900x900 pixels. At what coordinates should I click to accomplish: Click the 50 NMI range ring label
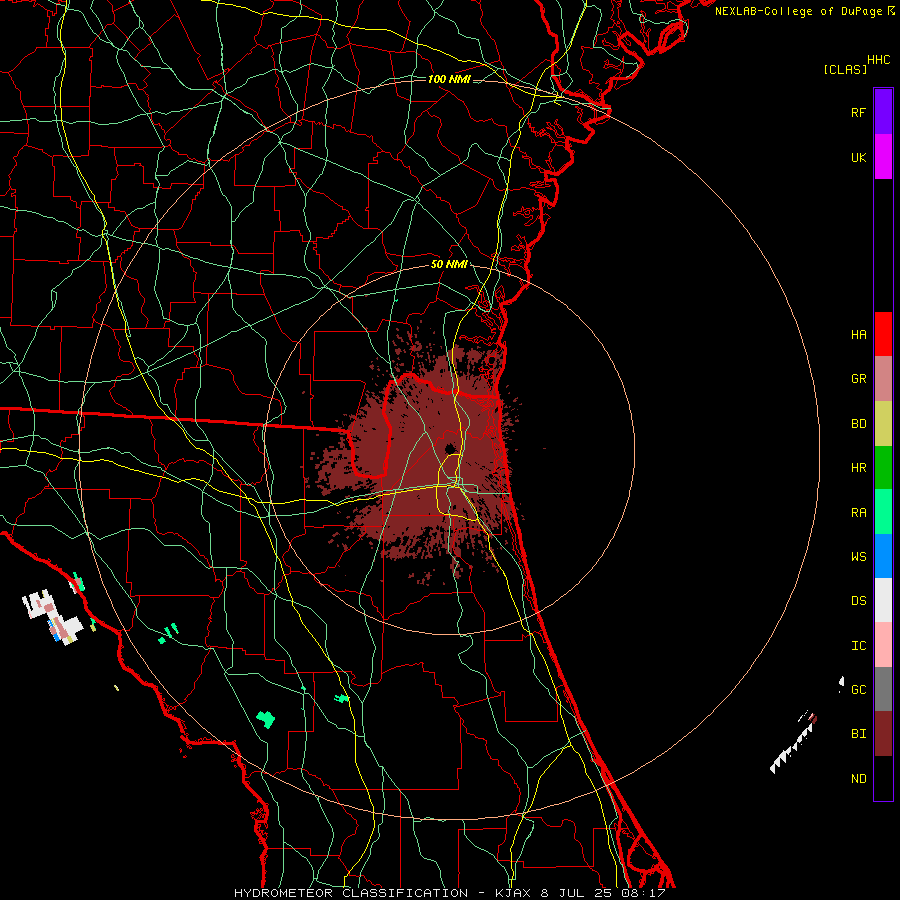click(x=449, y=265)
